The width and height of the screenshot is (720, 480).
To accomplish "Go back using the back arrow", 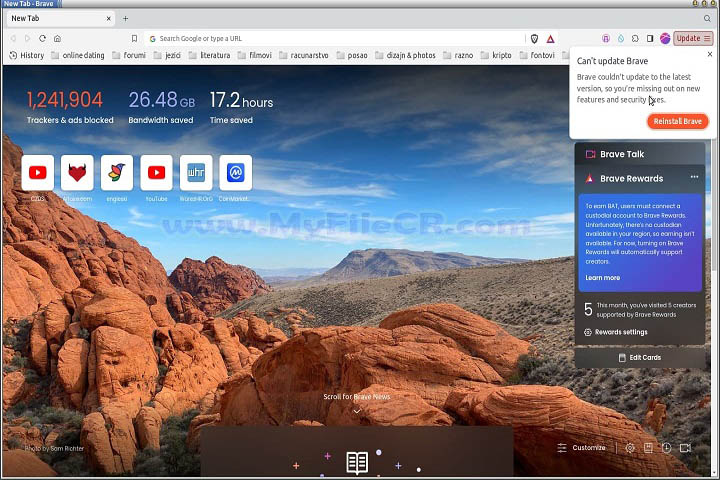I will [x=13, y=39].
